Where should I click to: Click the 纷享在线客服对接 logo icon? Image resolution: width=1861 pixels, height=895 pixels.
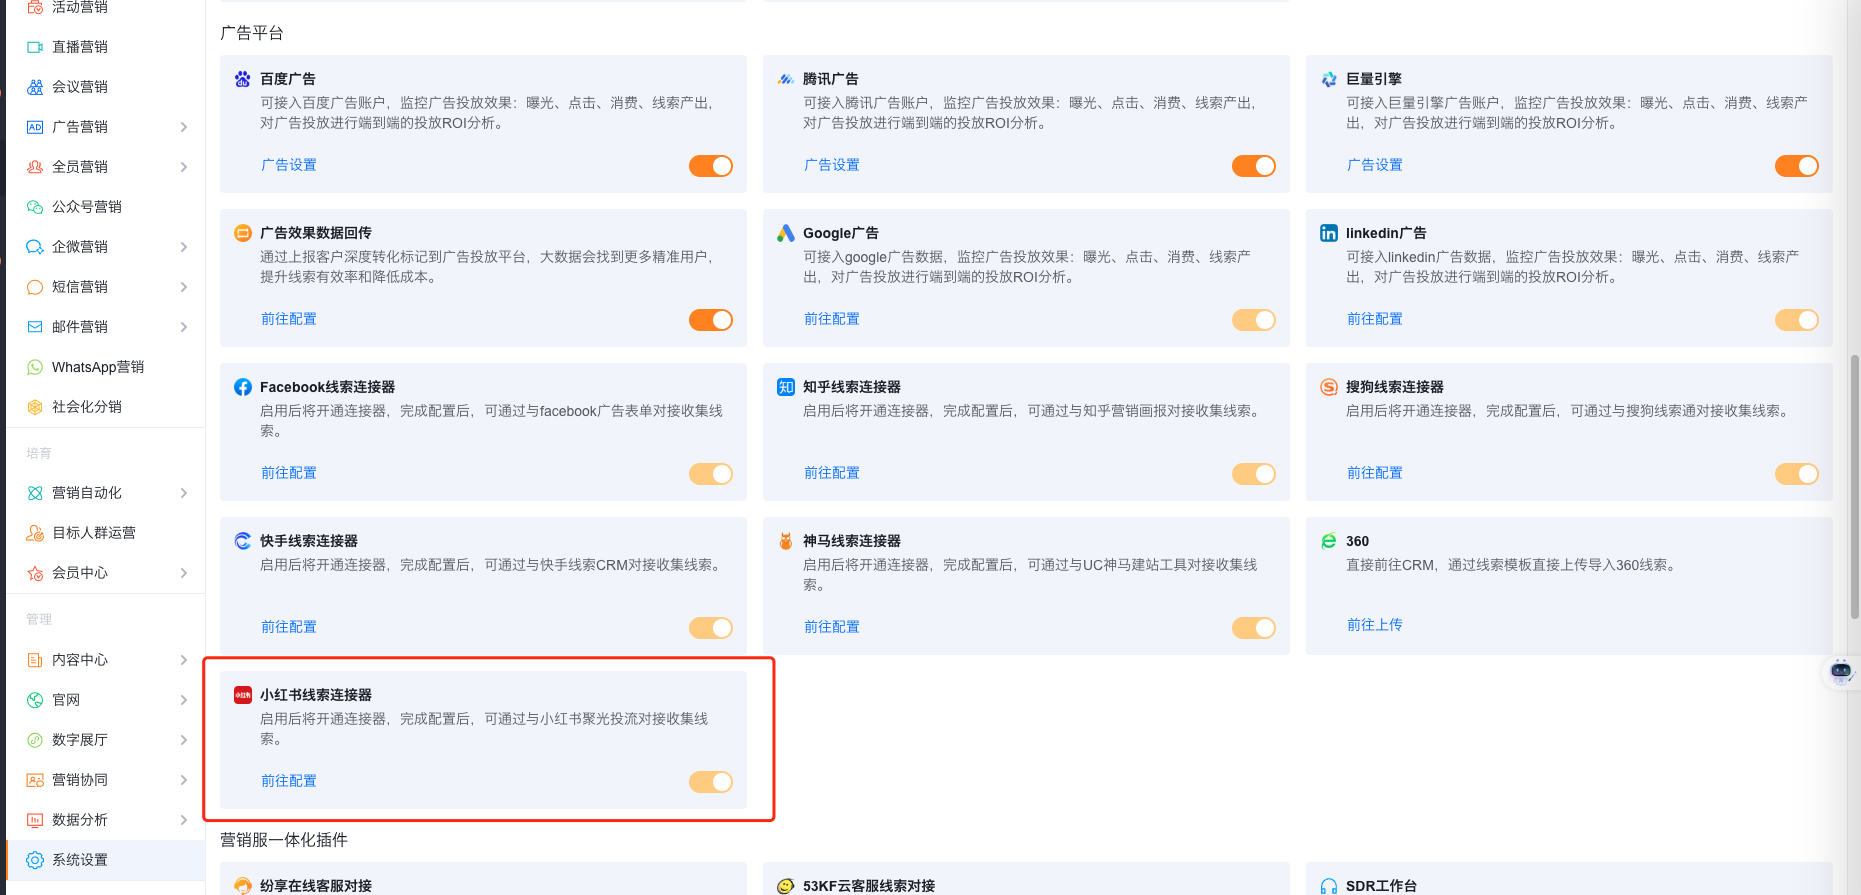[242, 886]
